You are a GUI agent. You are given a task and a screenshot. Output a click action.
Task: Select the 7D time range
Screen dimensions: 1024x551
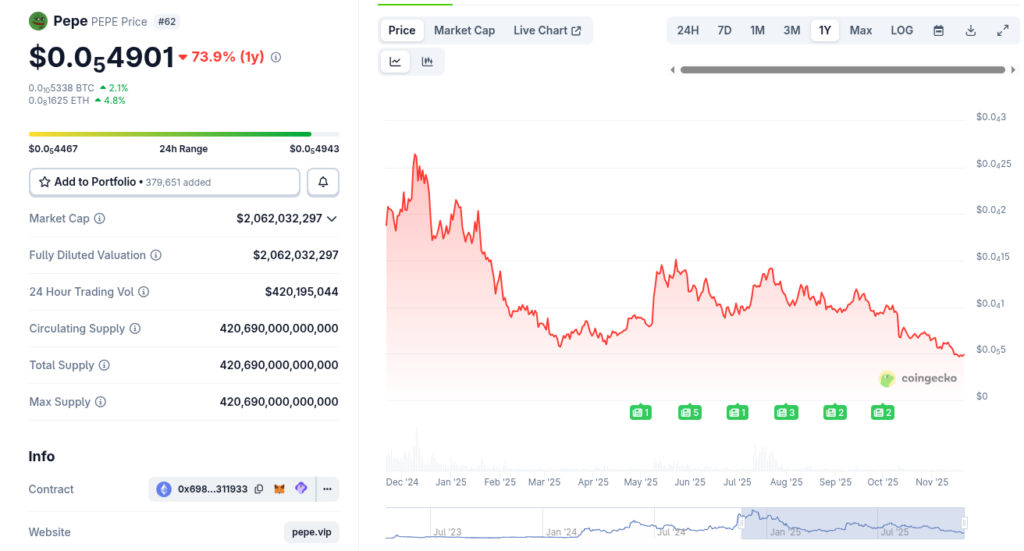(724, 30)
